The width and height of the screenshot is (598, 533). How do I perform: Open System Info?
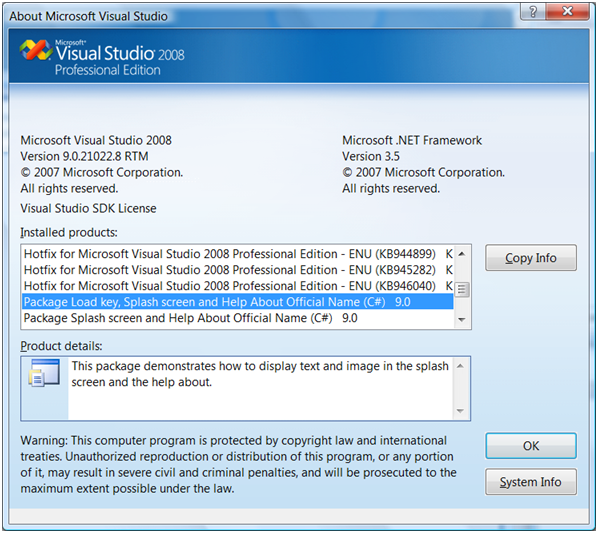tap(530, 482)
